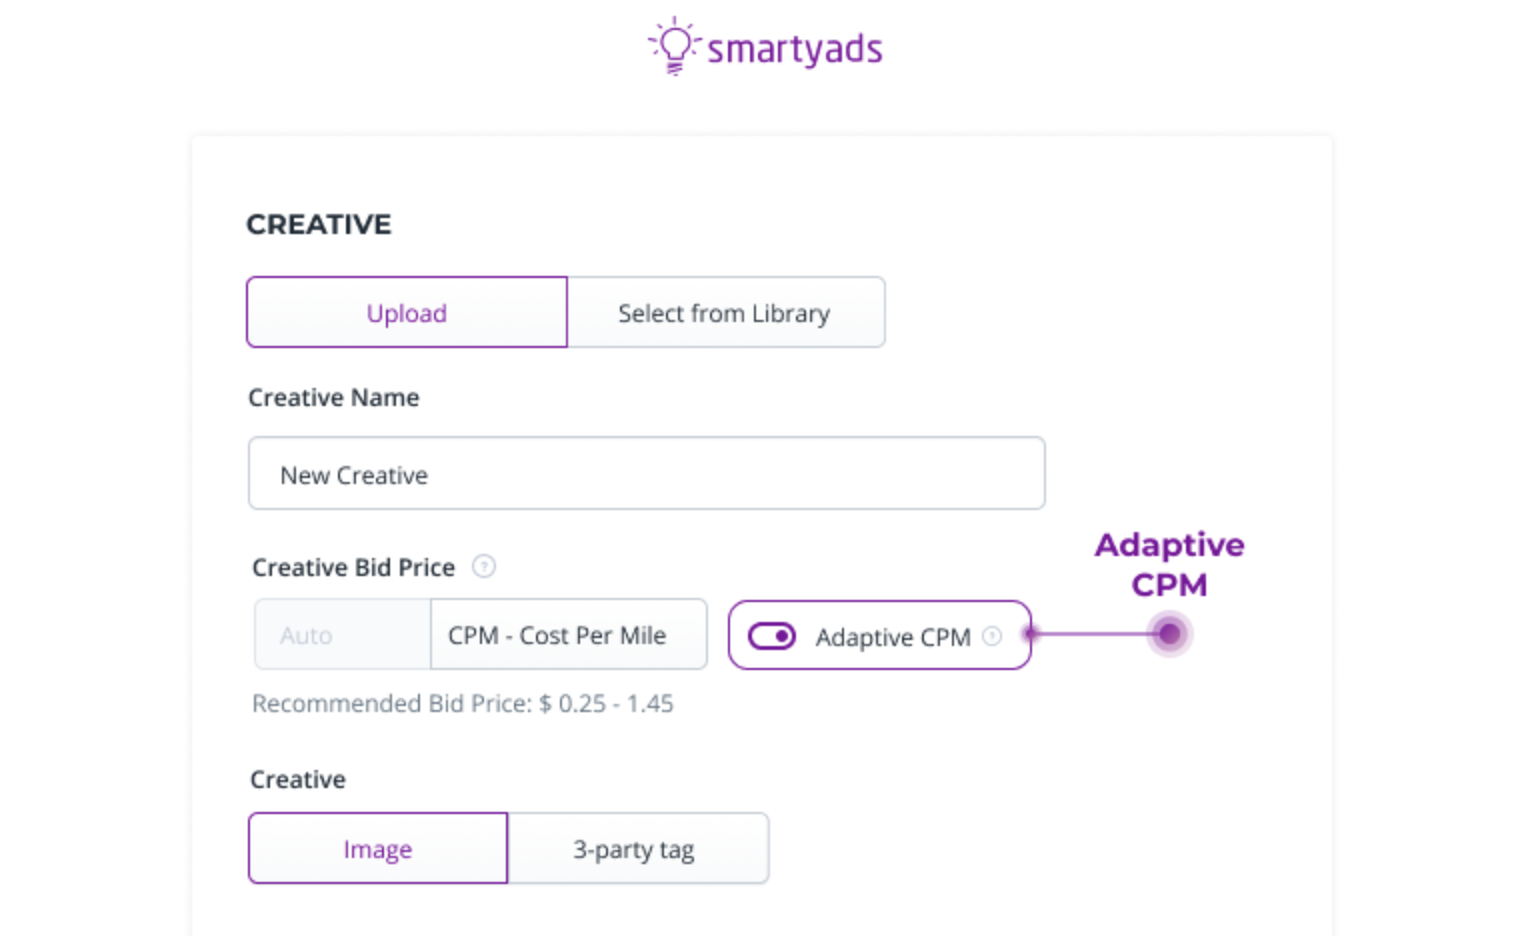The image size is (1524, 936).
Task: Click the smartyads brand name text
Action: [x=794, y=49]
